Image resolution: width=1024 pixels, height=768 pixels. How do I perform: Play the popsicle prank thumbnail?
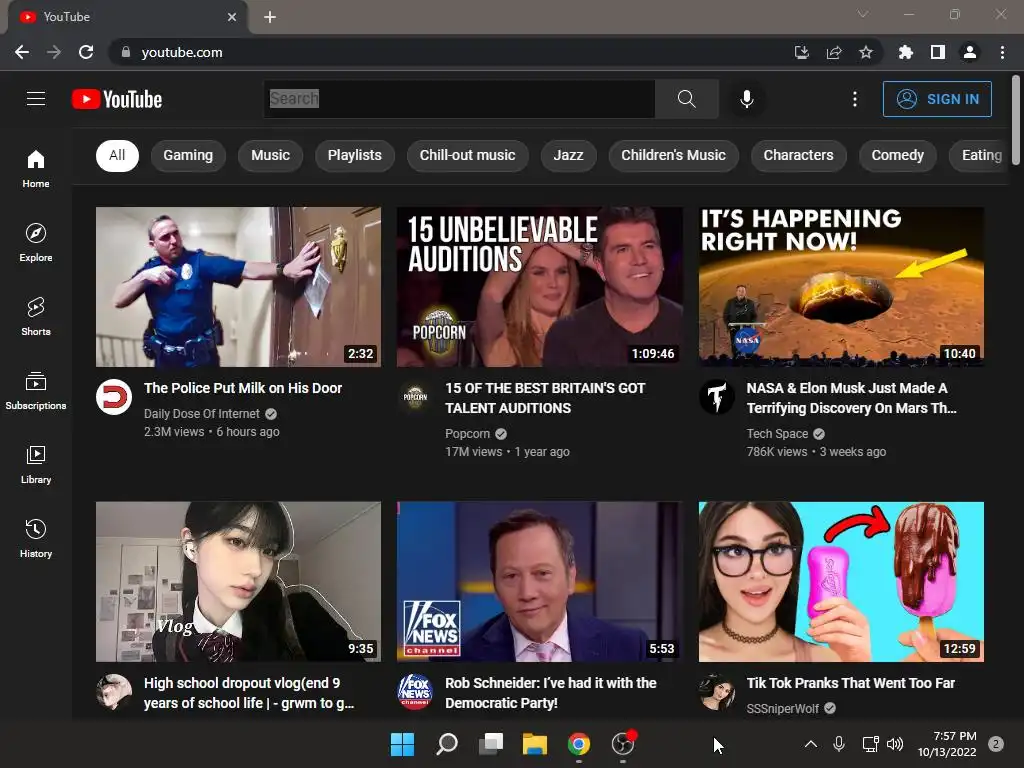coord(841,582)
